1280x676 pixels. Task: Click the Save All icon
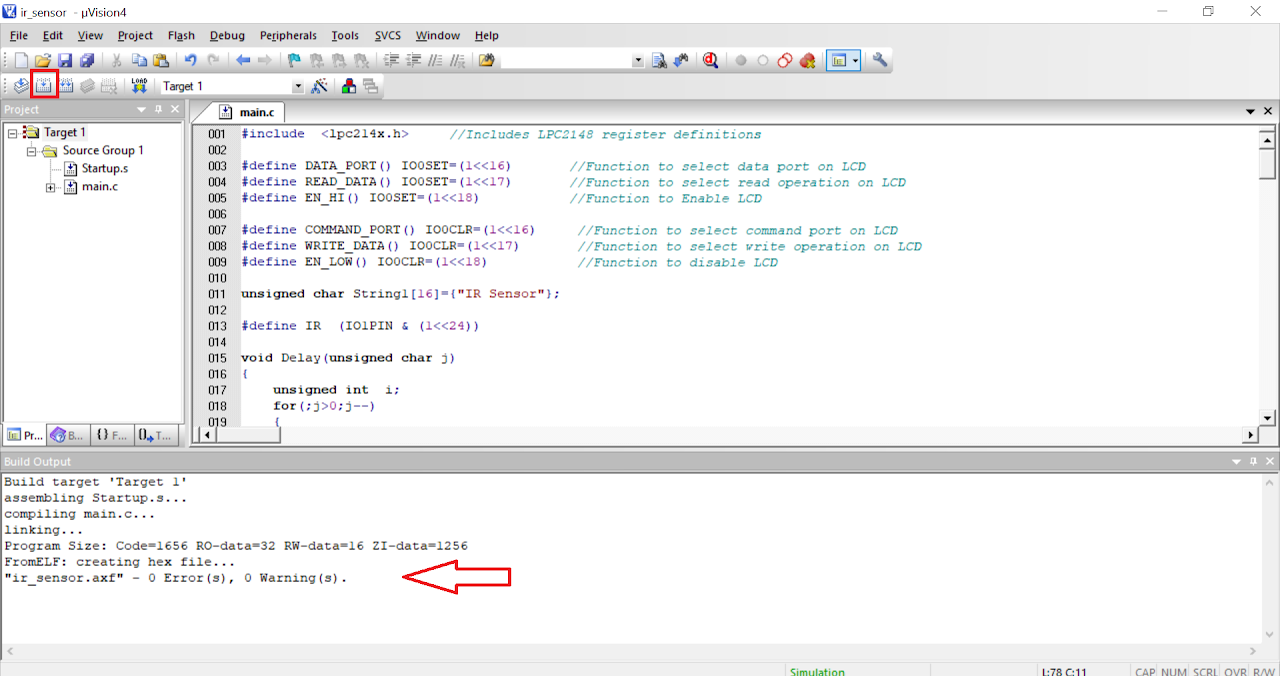pos(87,60)
